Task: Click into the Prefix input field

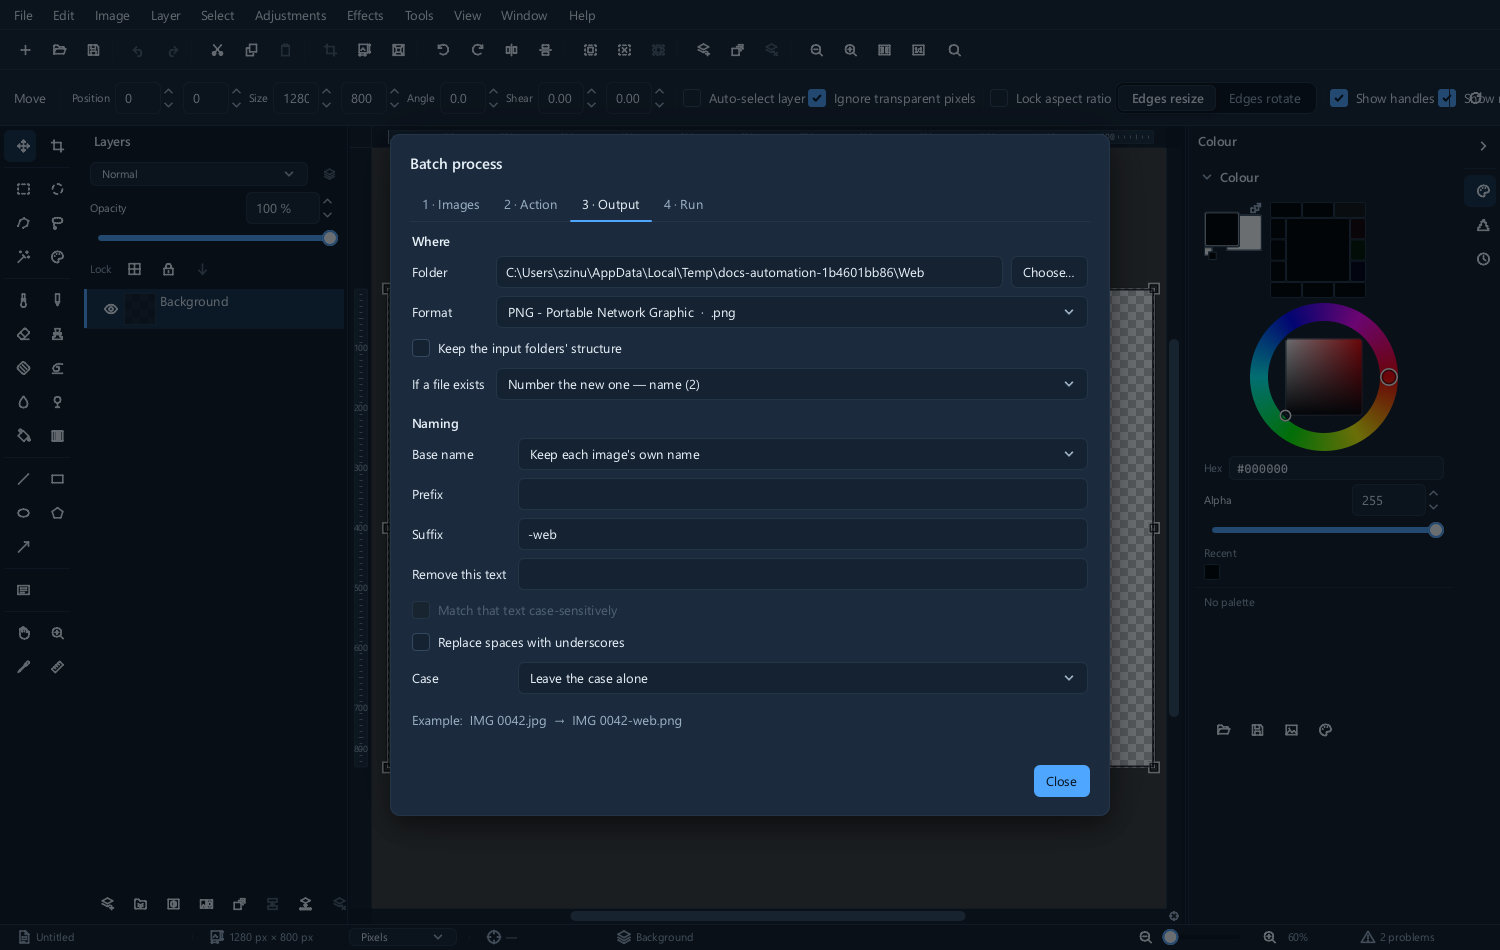Action: coord(802,494)
